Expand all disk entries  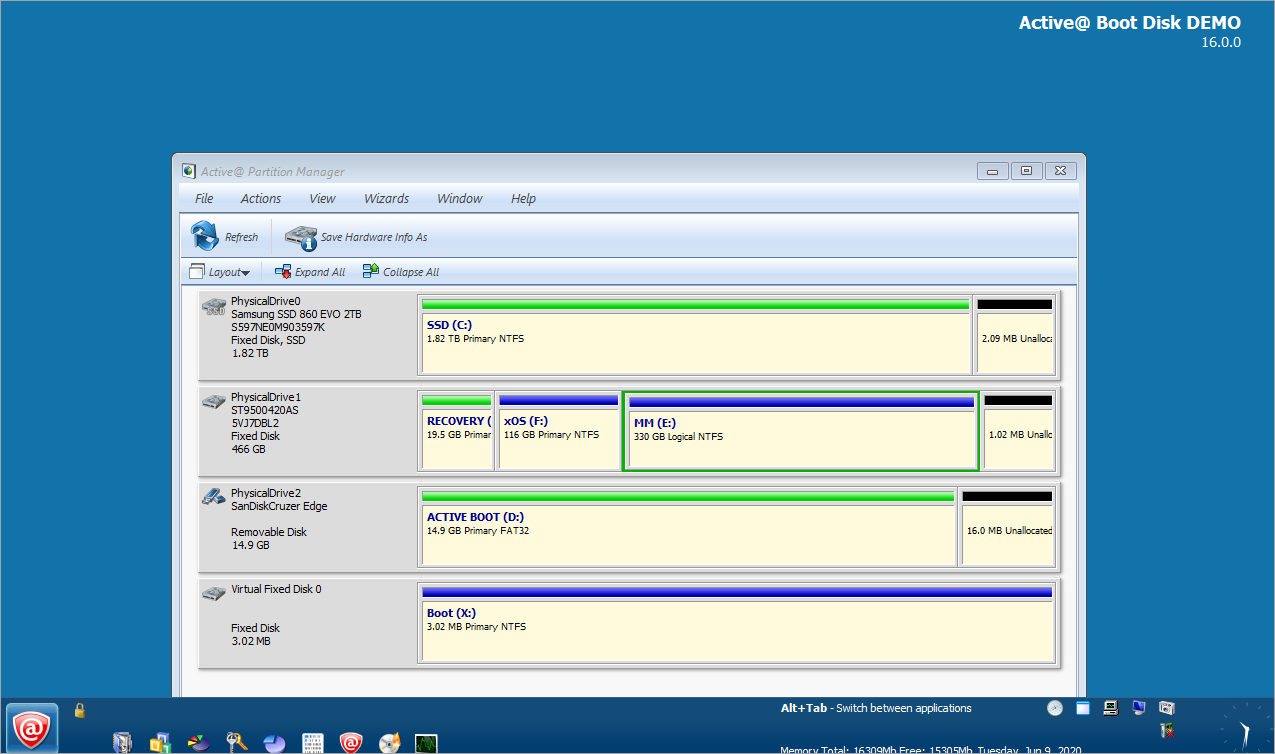tap(310, 272)
